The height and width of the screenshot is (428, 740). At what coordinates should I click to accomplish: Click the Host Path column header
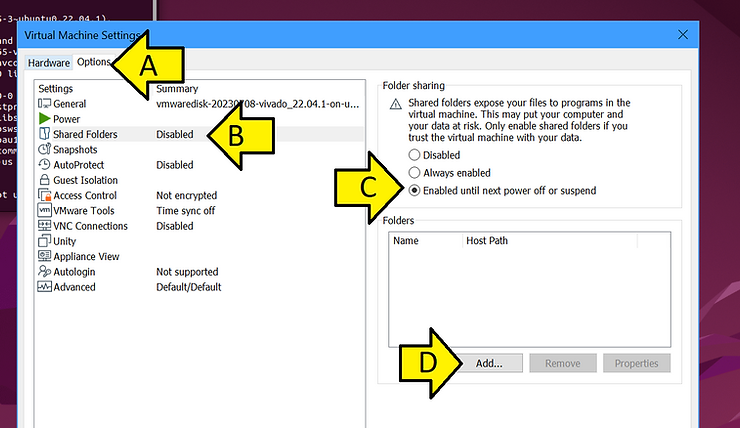[490, 241]
